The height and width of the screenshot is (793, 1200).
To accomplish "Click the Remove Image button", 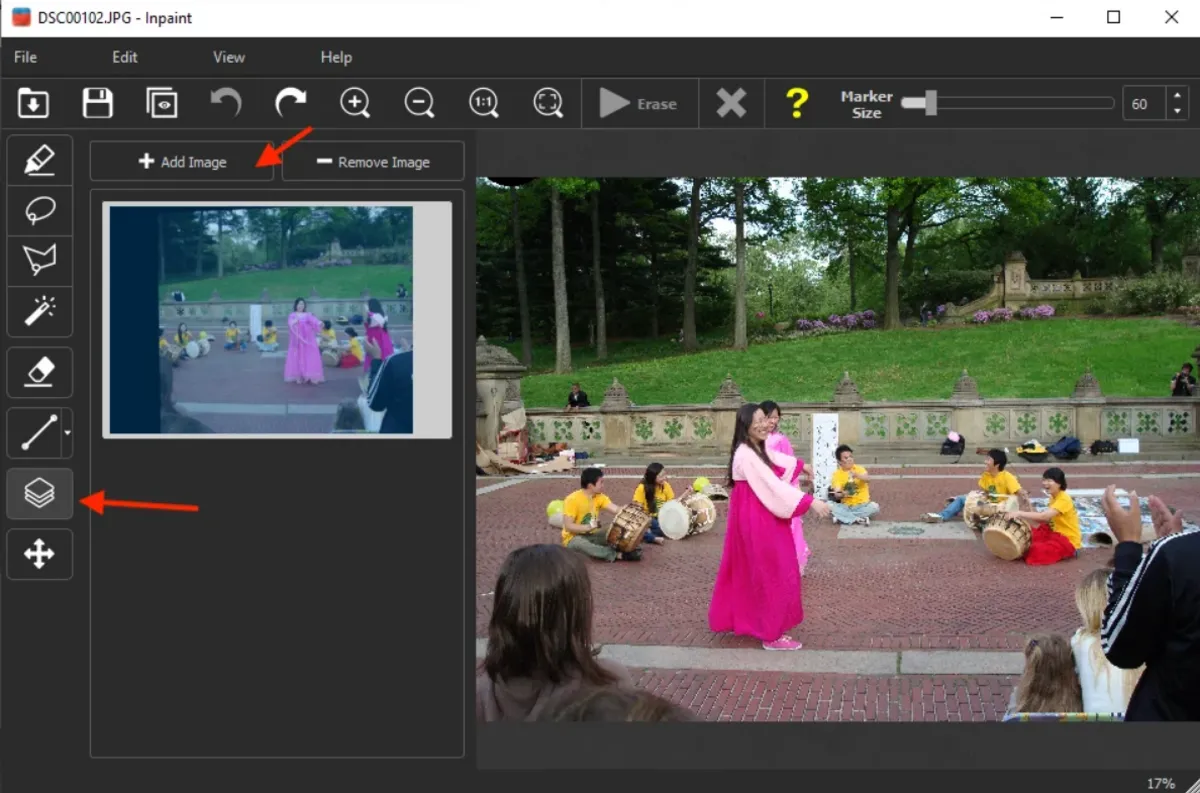I will (x=372, y=161).
